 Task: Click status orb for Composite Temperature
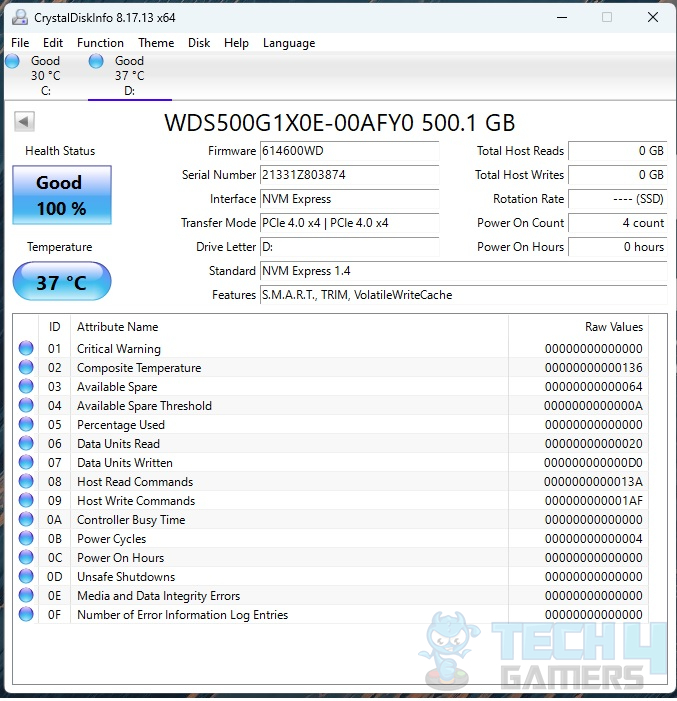(x=26, y=367)
